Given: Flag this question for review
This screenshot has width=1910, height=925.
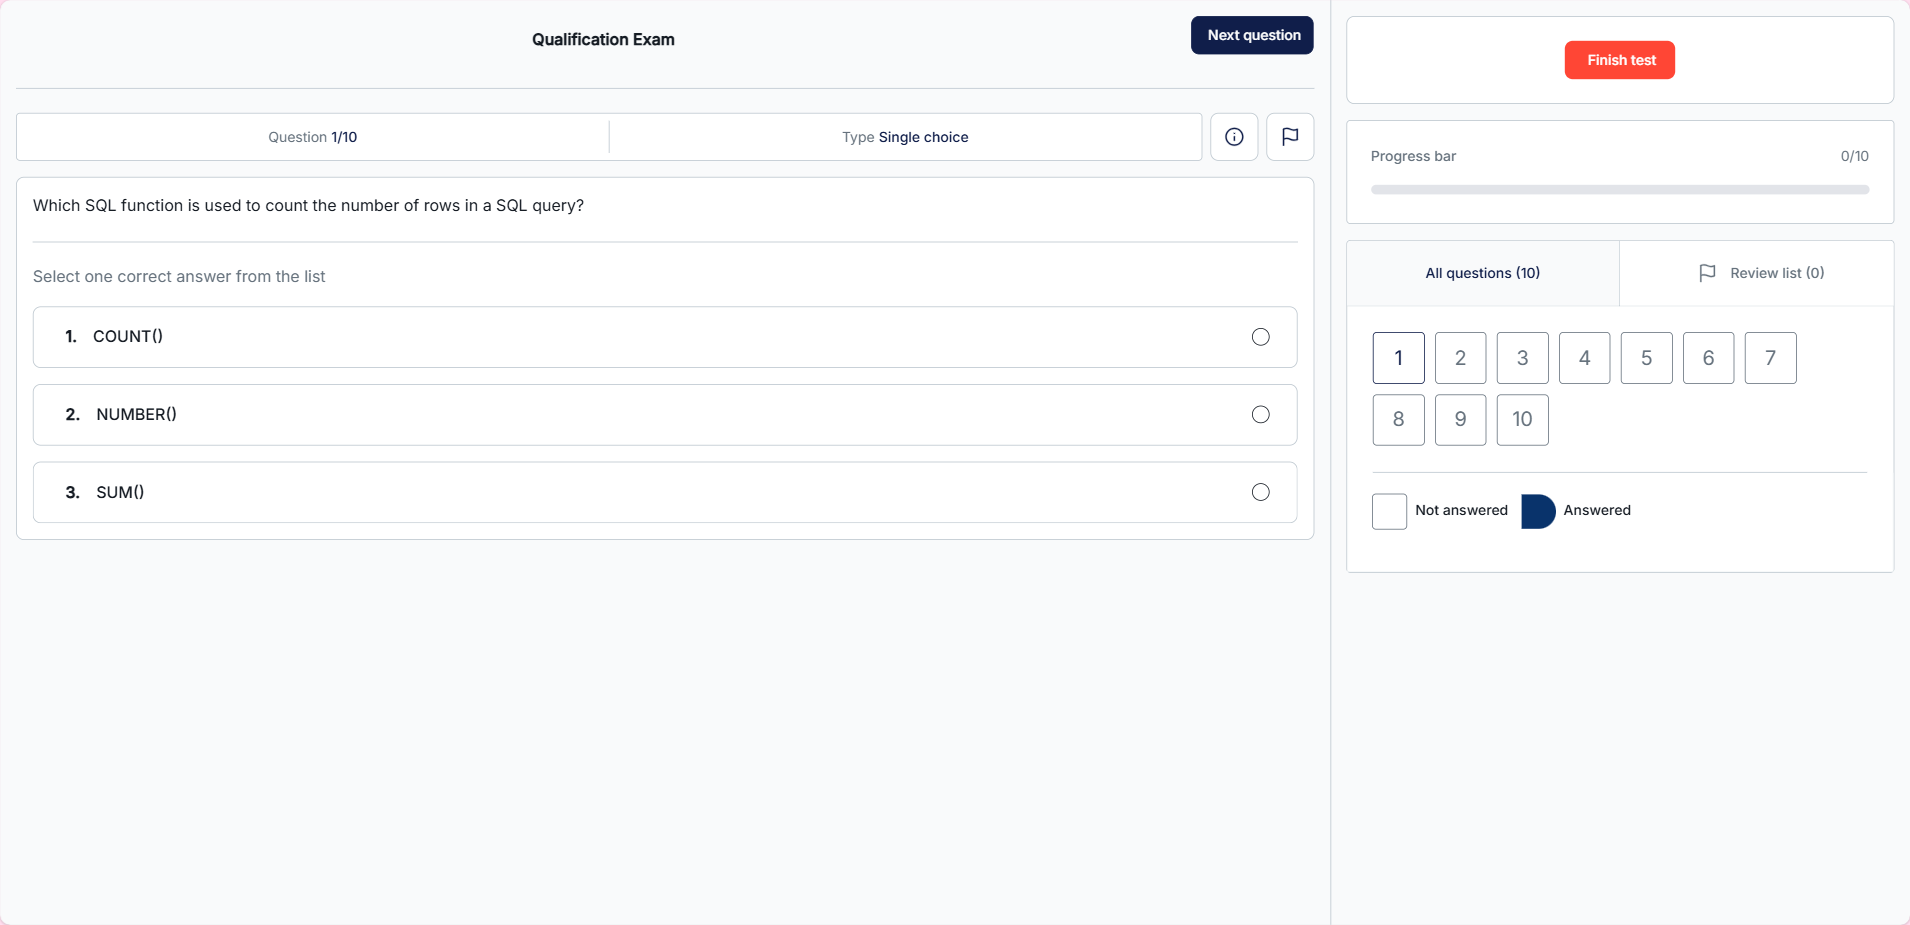Looking at the screenshot, I should [x=1290, y=137].
